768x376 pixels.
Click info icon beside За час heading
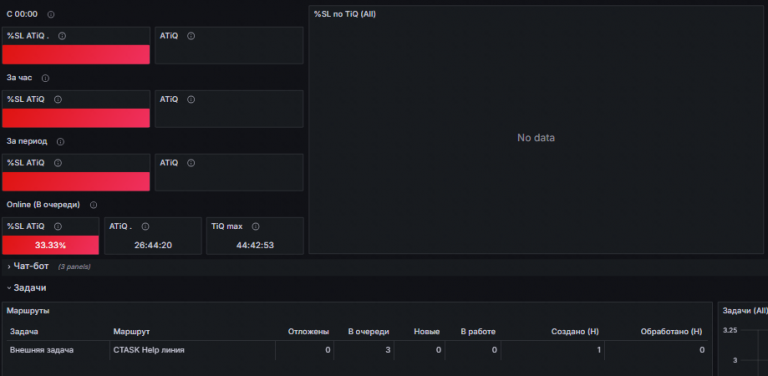point(46,78)
